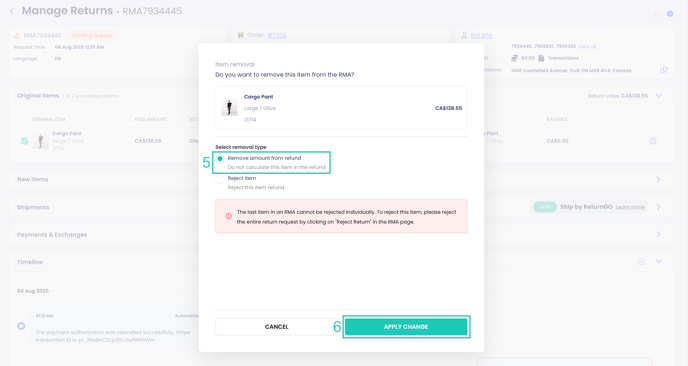The height and width of the screenshot is (366, 688).
Task: Select Remove amount from refund option
Action: [x=220, y=158]
